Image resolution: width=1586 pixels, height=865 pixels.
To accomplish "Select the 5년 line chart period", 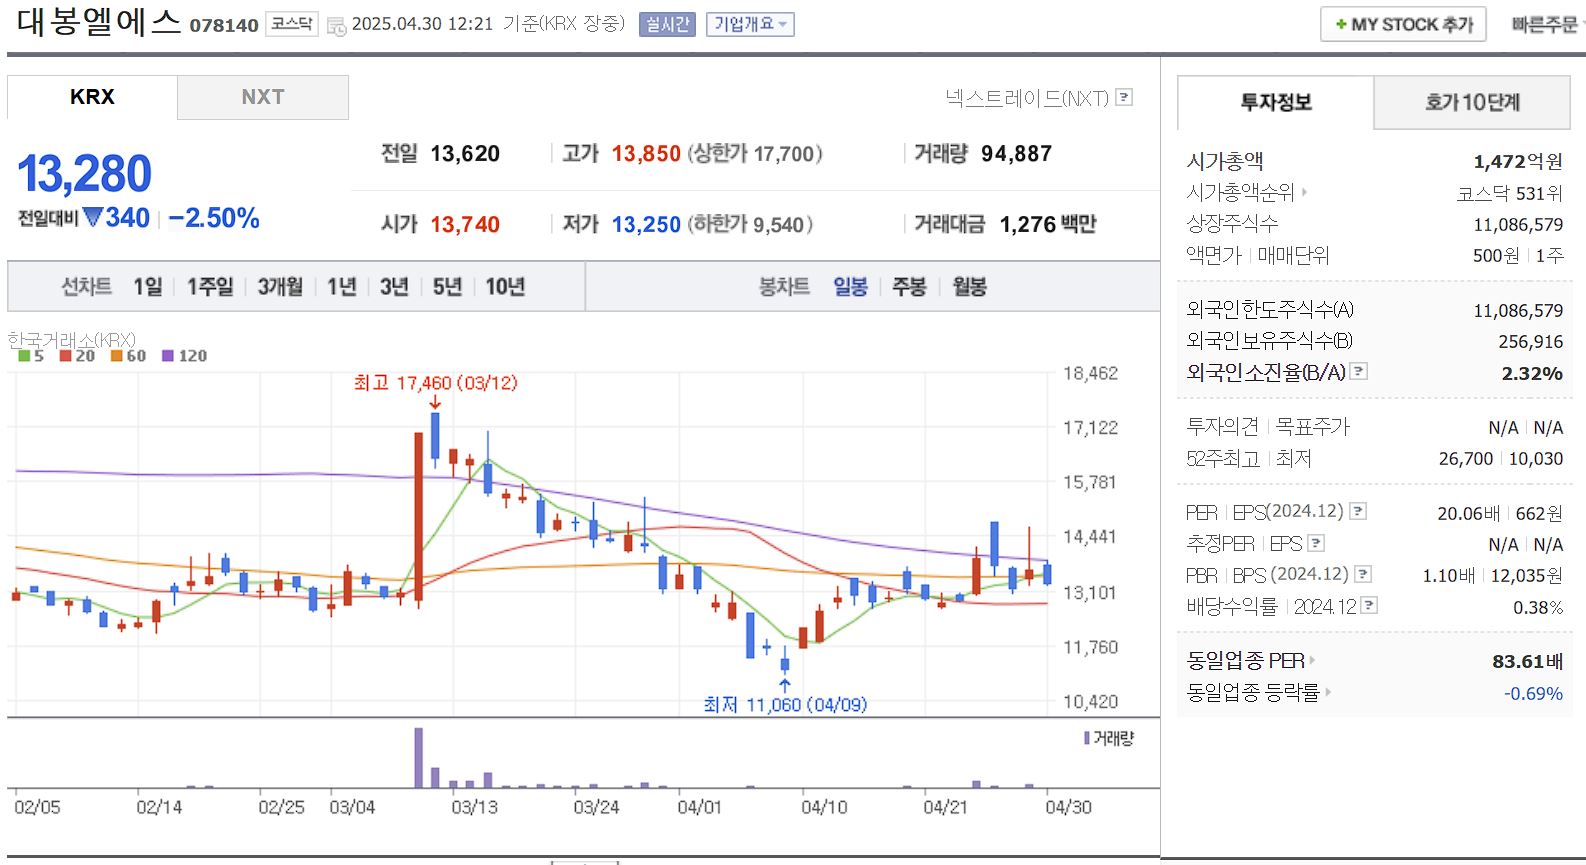I will pos(447,287).
